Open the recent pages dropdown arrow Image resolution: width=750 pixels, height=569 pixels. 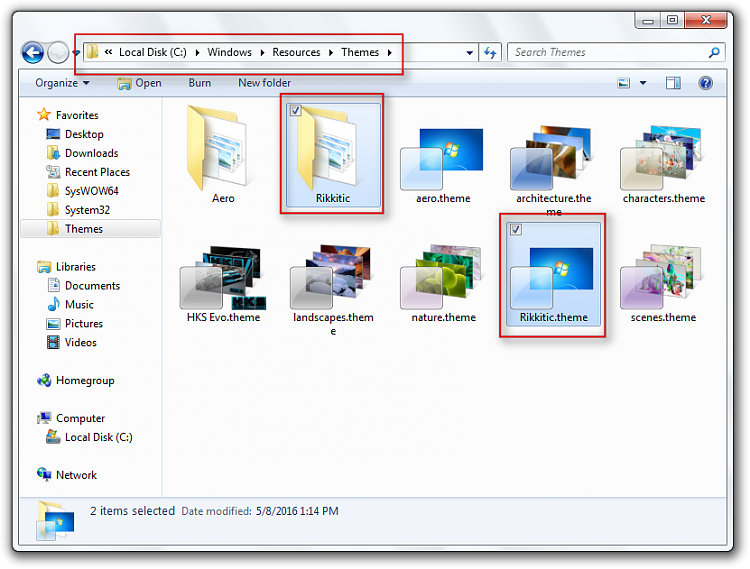click(76, 52)
